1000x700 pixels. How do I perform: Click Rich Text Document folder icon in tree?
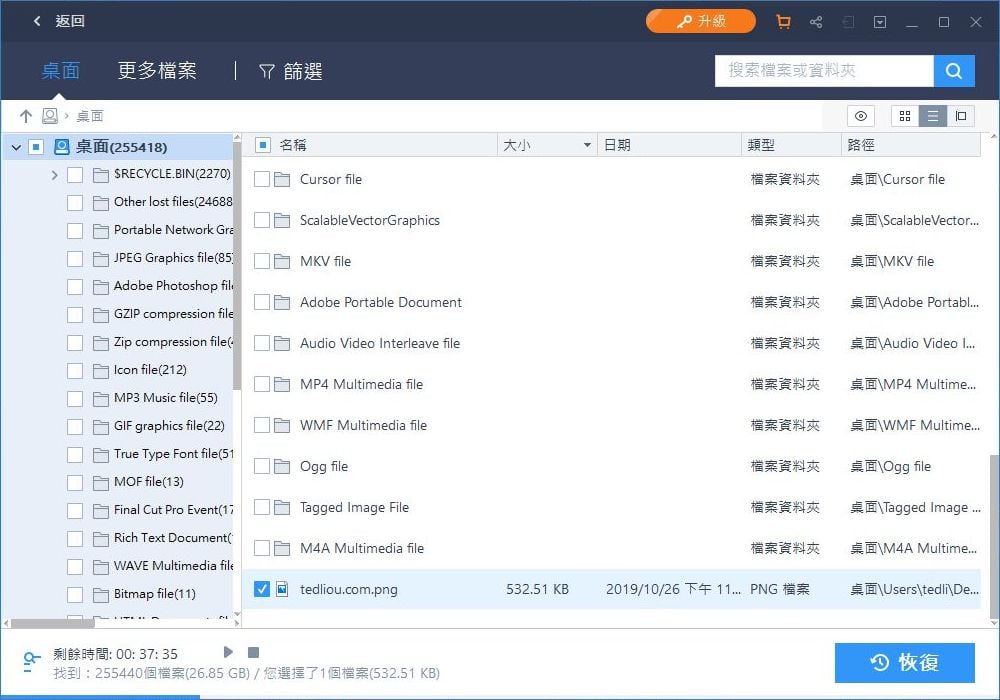coord(101,539)
